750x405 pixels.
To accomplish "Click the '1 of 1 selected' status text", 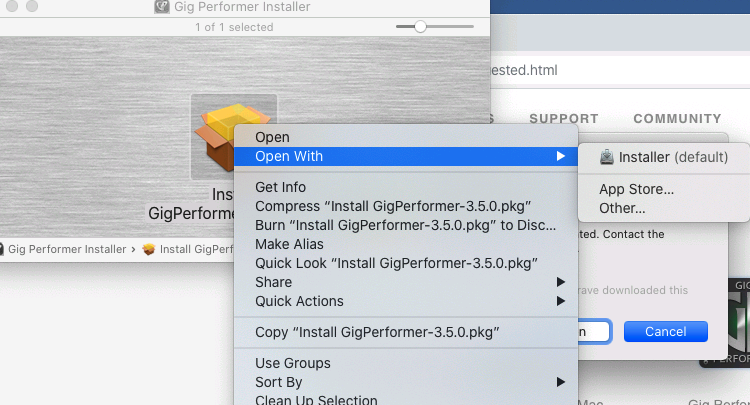I will click(234, 27).
